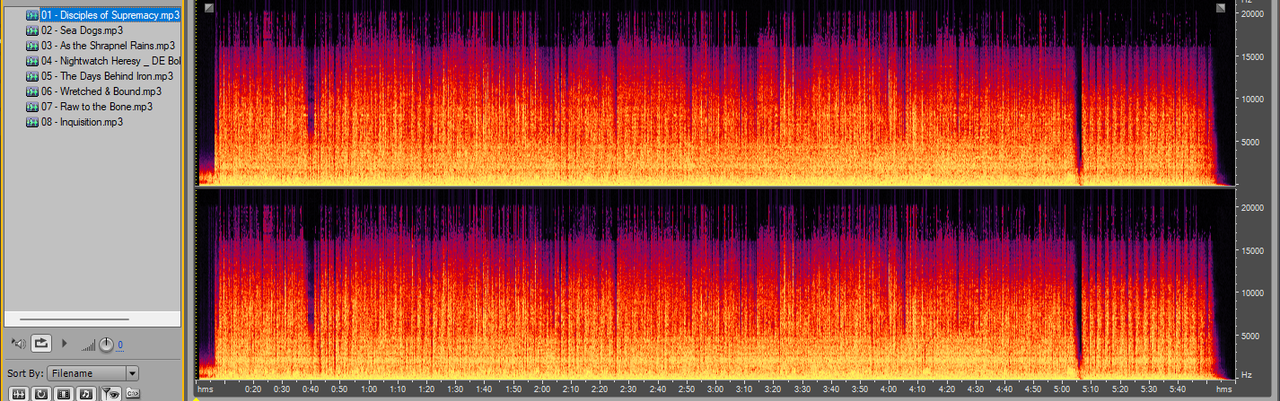Click the 1:00 mark on the time ruler
This screenshot has height=401, width=1280.
tap(369, 388)
